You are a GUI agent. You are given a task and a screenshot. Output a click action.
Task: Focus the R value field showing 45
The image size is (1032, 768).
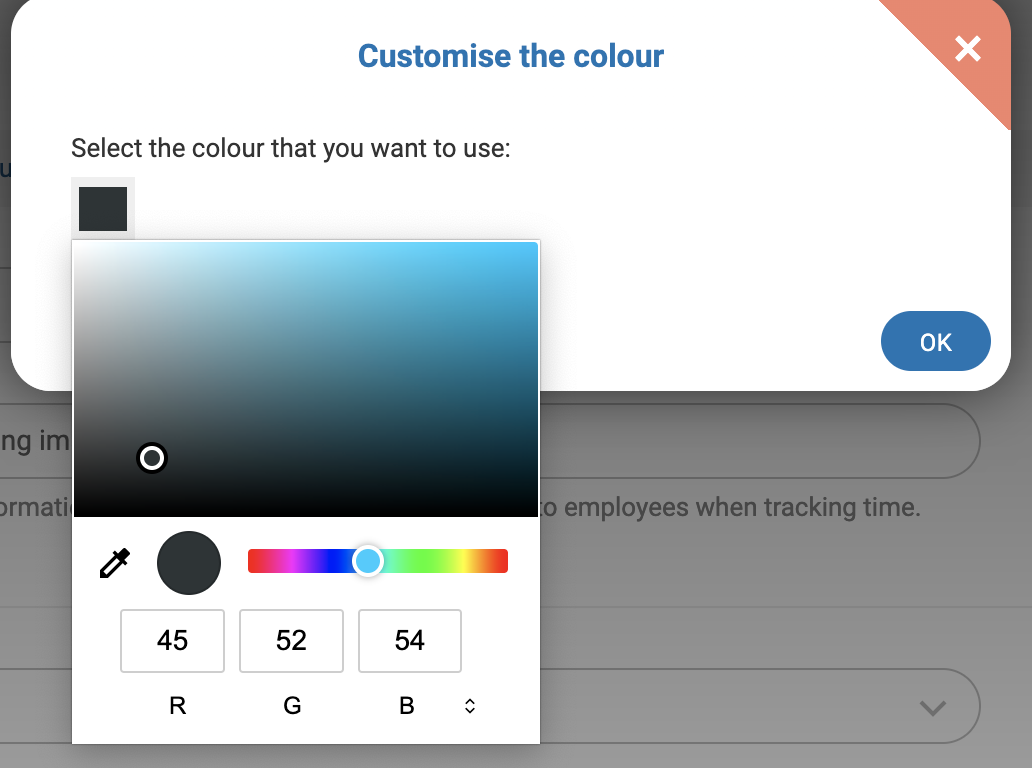point(172,641)
